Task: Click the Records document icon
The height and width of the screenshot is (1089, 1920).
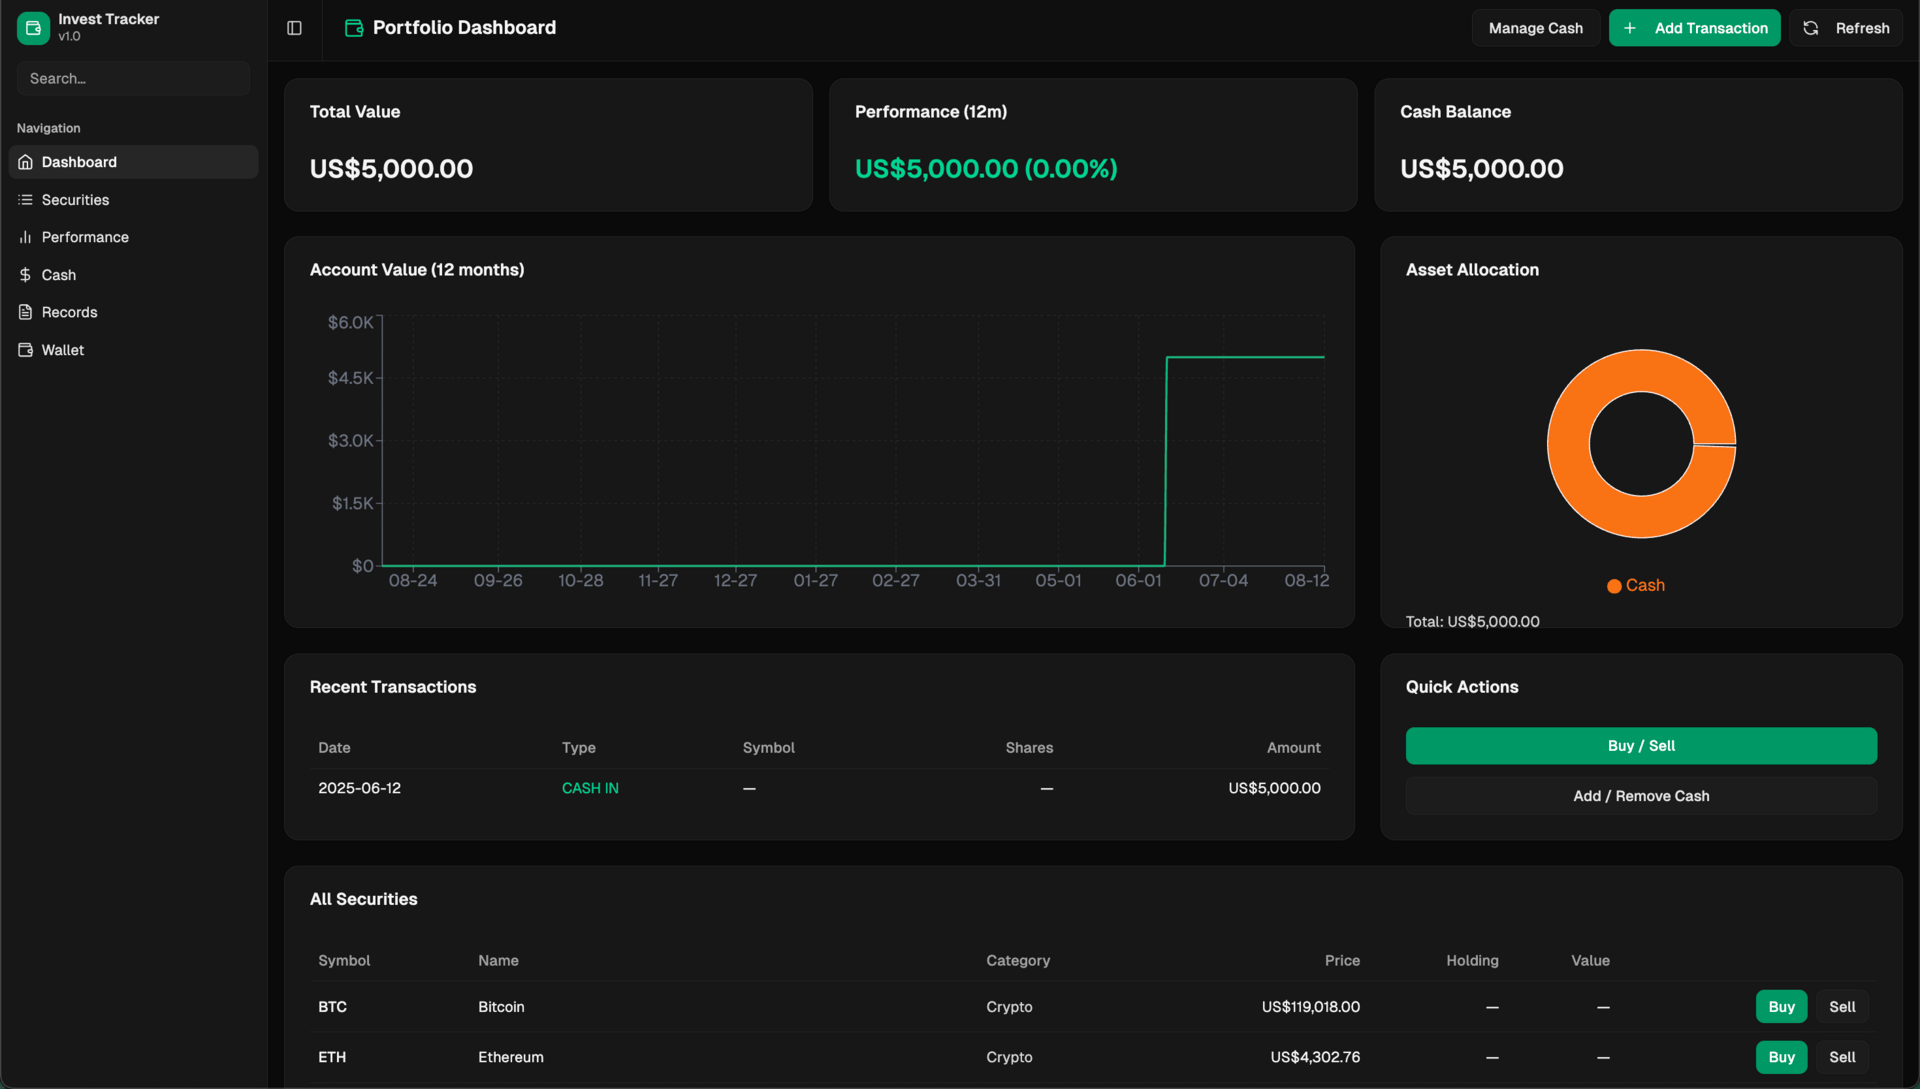Action: (26, 312)
